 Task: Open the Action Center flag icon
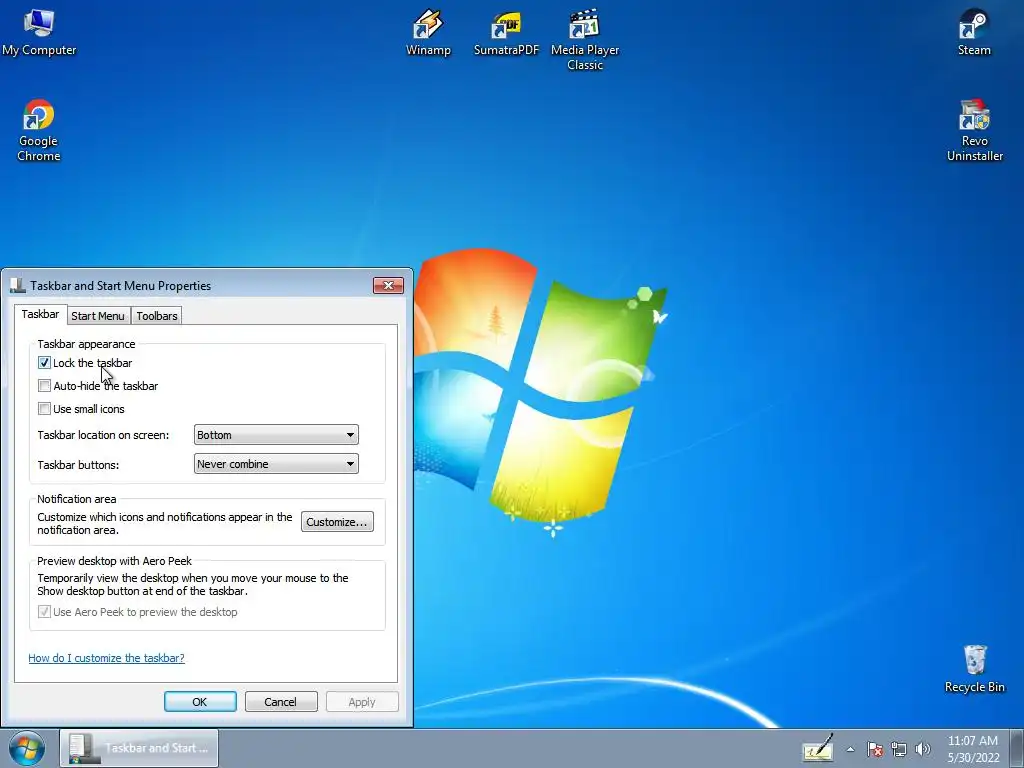pyautogui.click(x=875, y=749)
